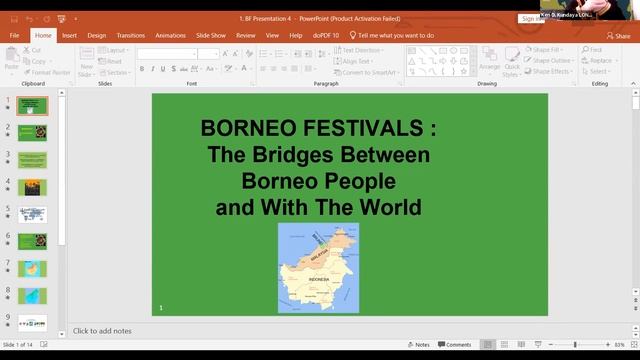Screen dimensions: 640x360
Task: Switch to Reading View
Action: click(x=521, y=345)
